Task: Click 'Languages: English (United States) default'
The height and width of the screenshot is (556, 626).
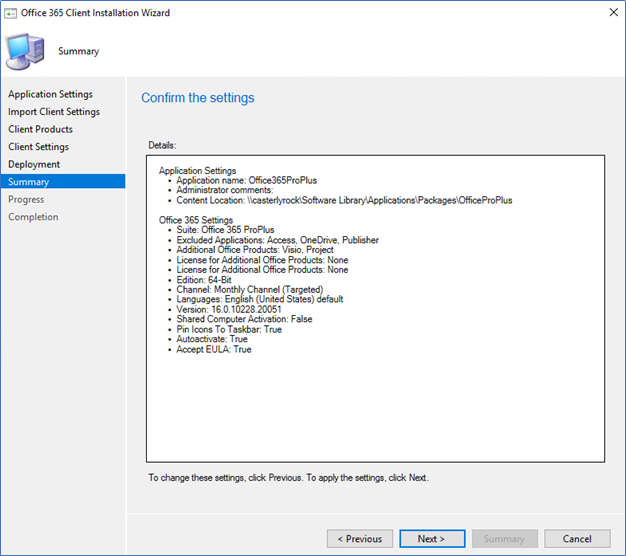Action: (x=260, y=299)
